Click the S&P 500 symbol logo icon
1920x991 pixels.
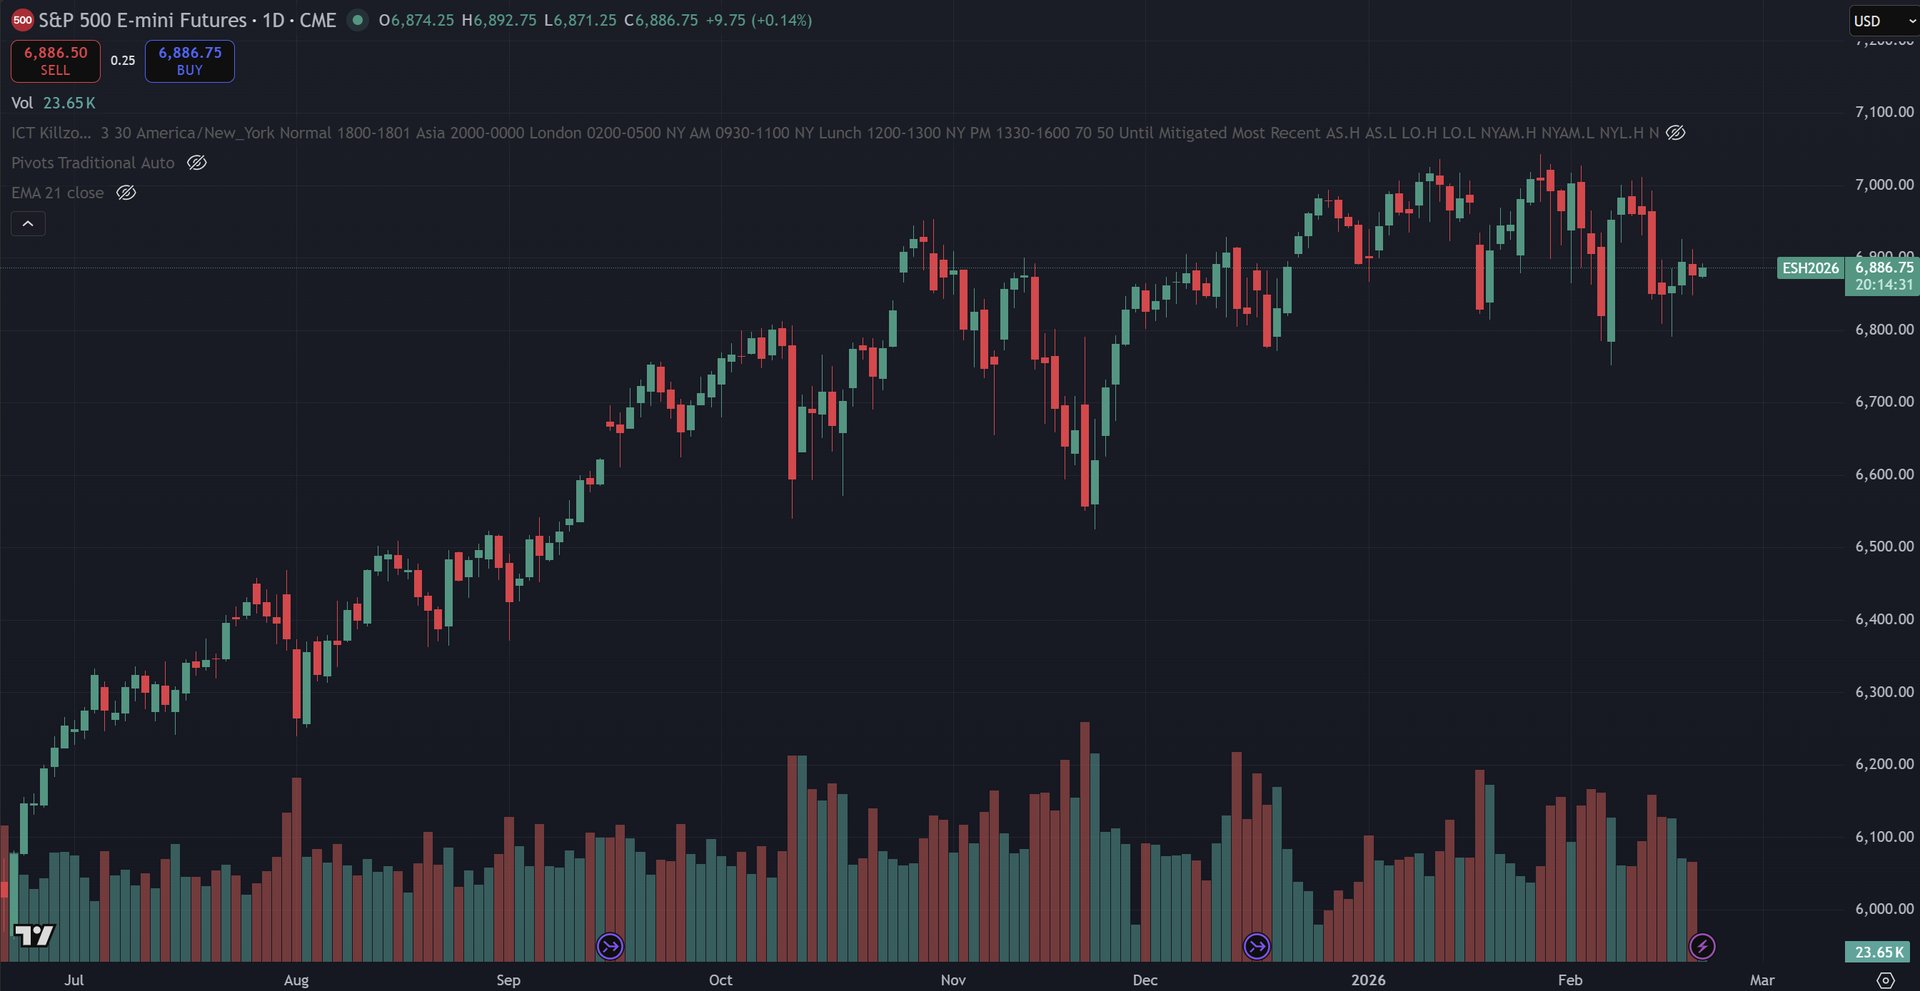click(x=22, y=20)
